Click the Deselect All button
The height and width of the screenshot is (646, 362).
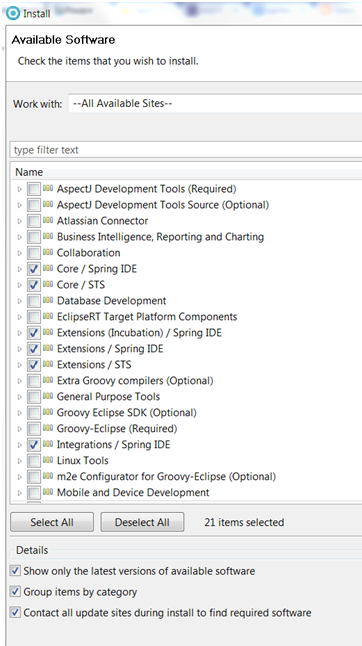pyautogui.click(x=142, y=522)
